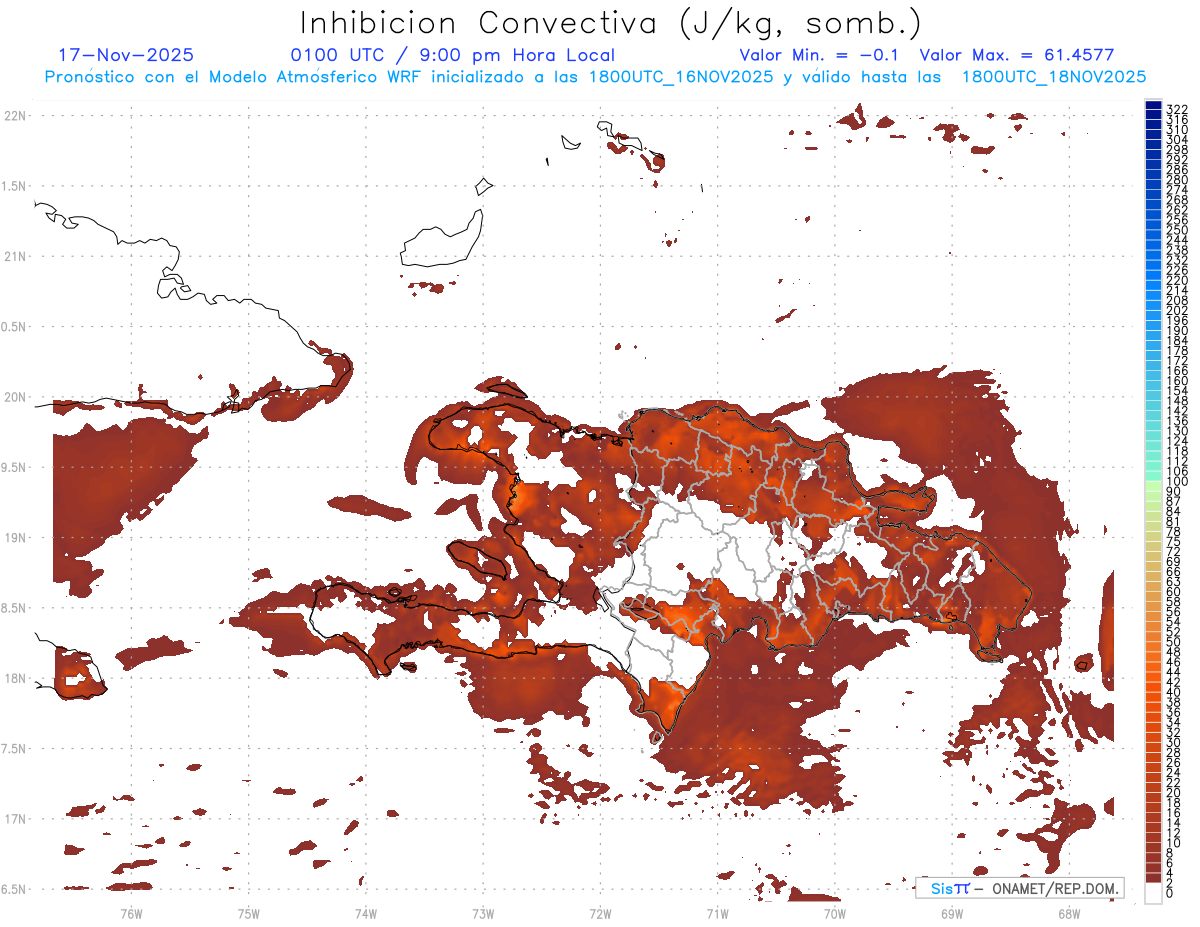The height and width of the screenshot is (927, 1200).
Task: Click the "75W" longitude label
Action: pos(248,913)
